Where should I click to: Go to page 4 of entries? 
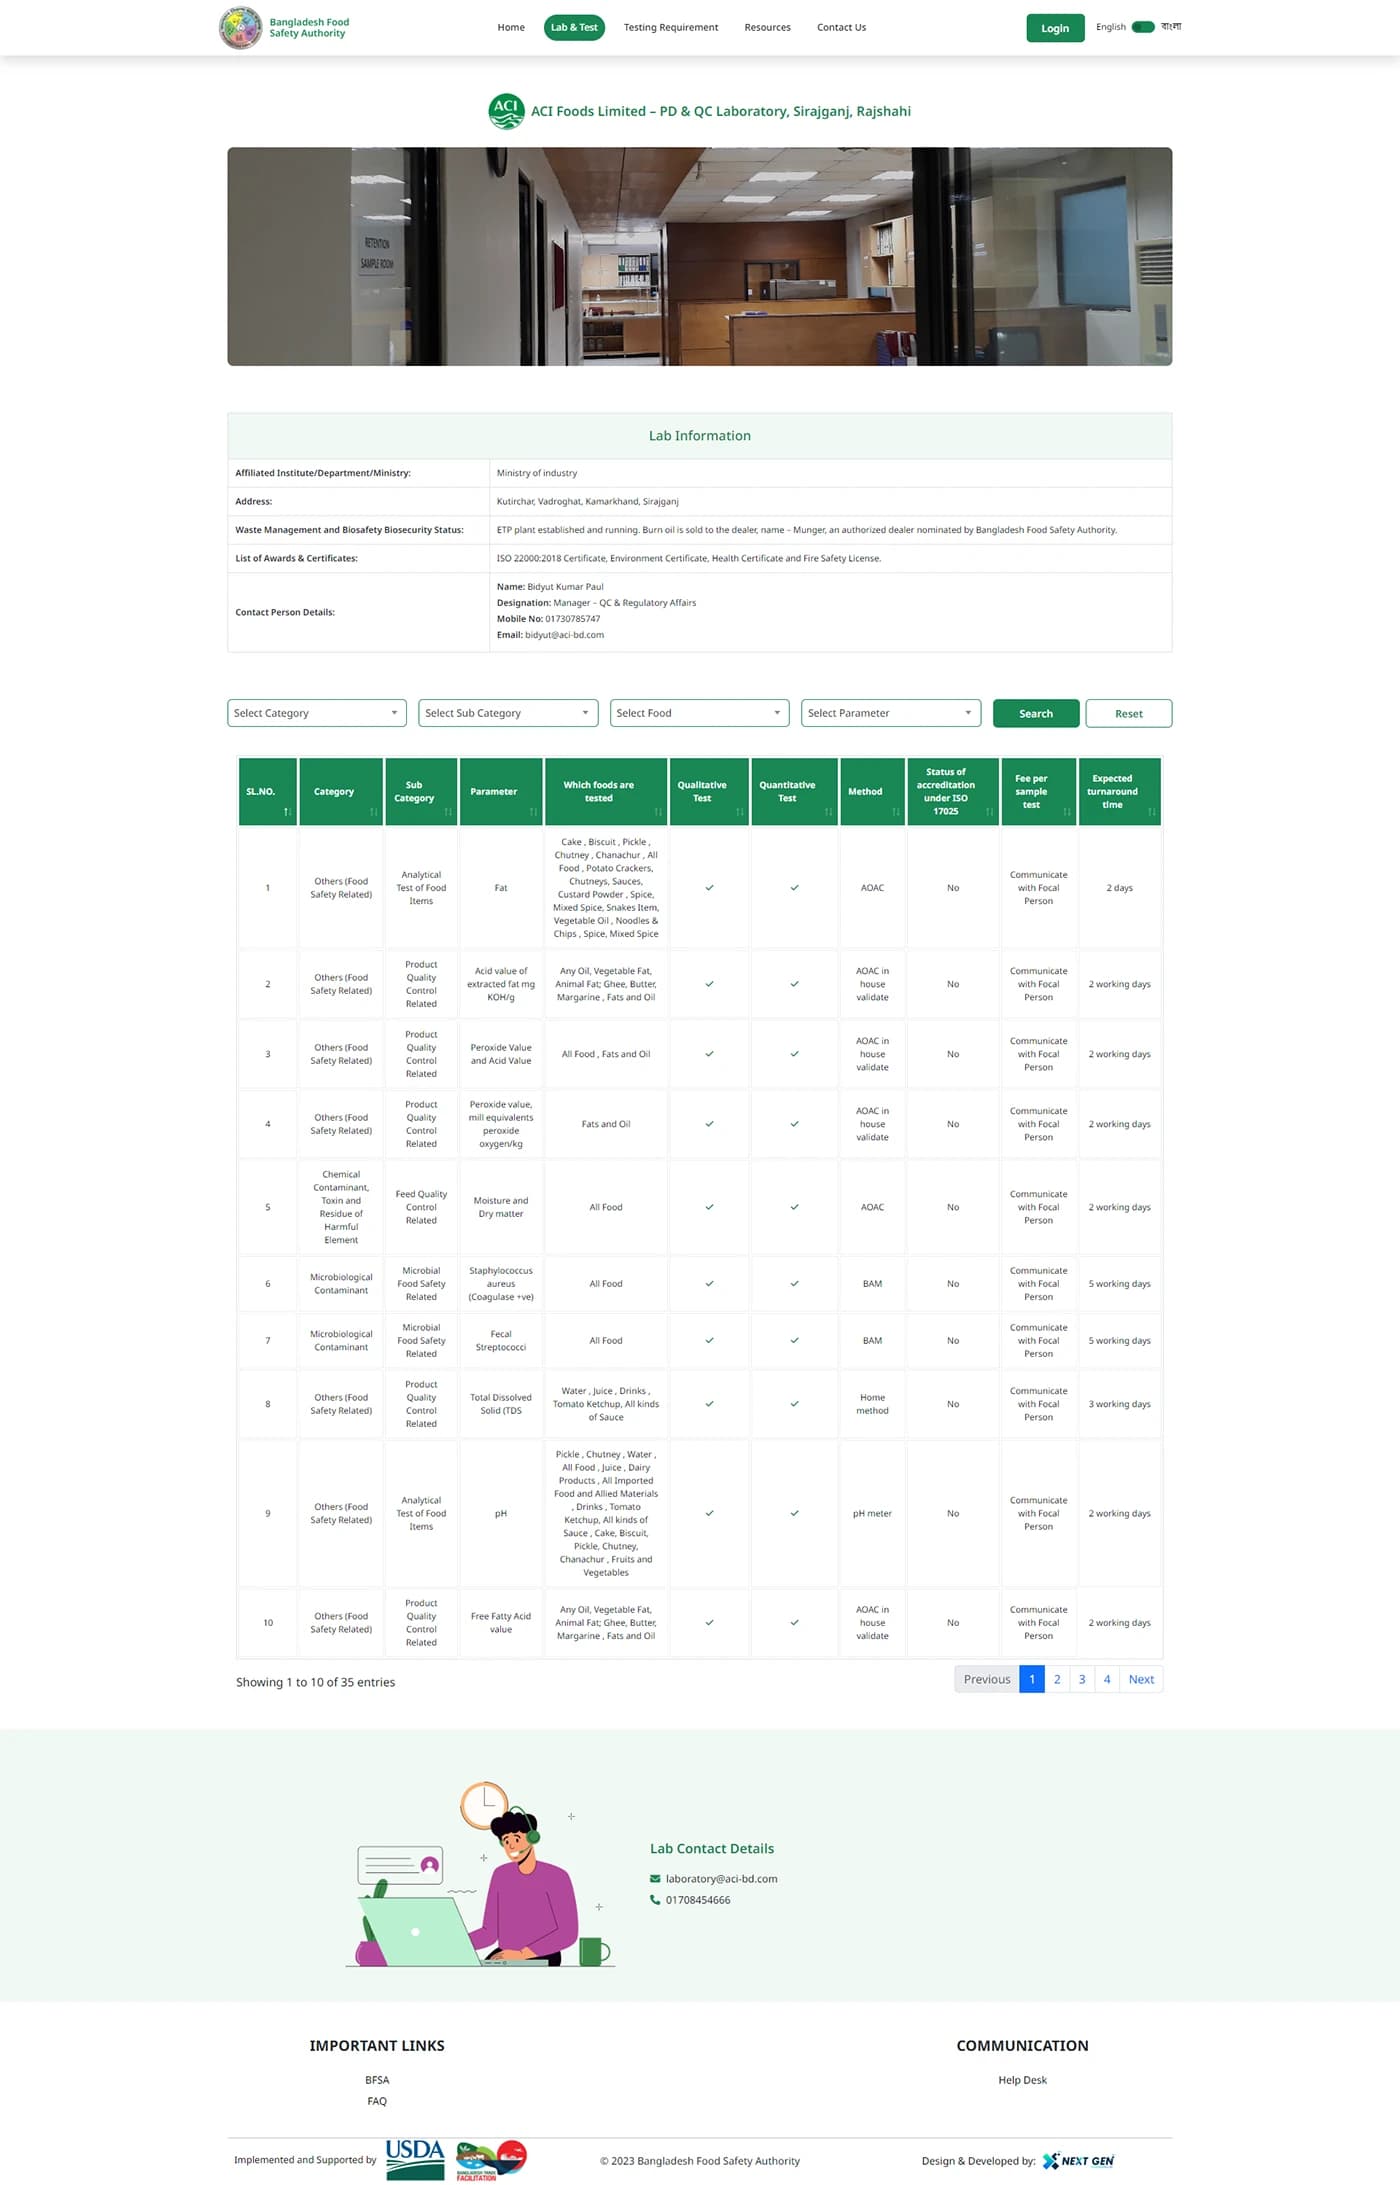tap(1107, 1679)
